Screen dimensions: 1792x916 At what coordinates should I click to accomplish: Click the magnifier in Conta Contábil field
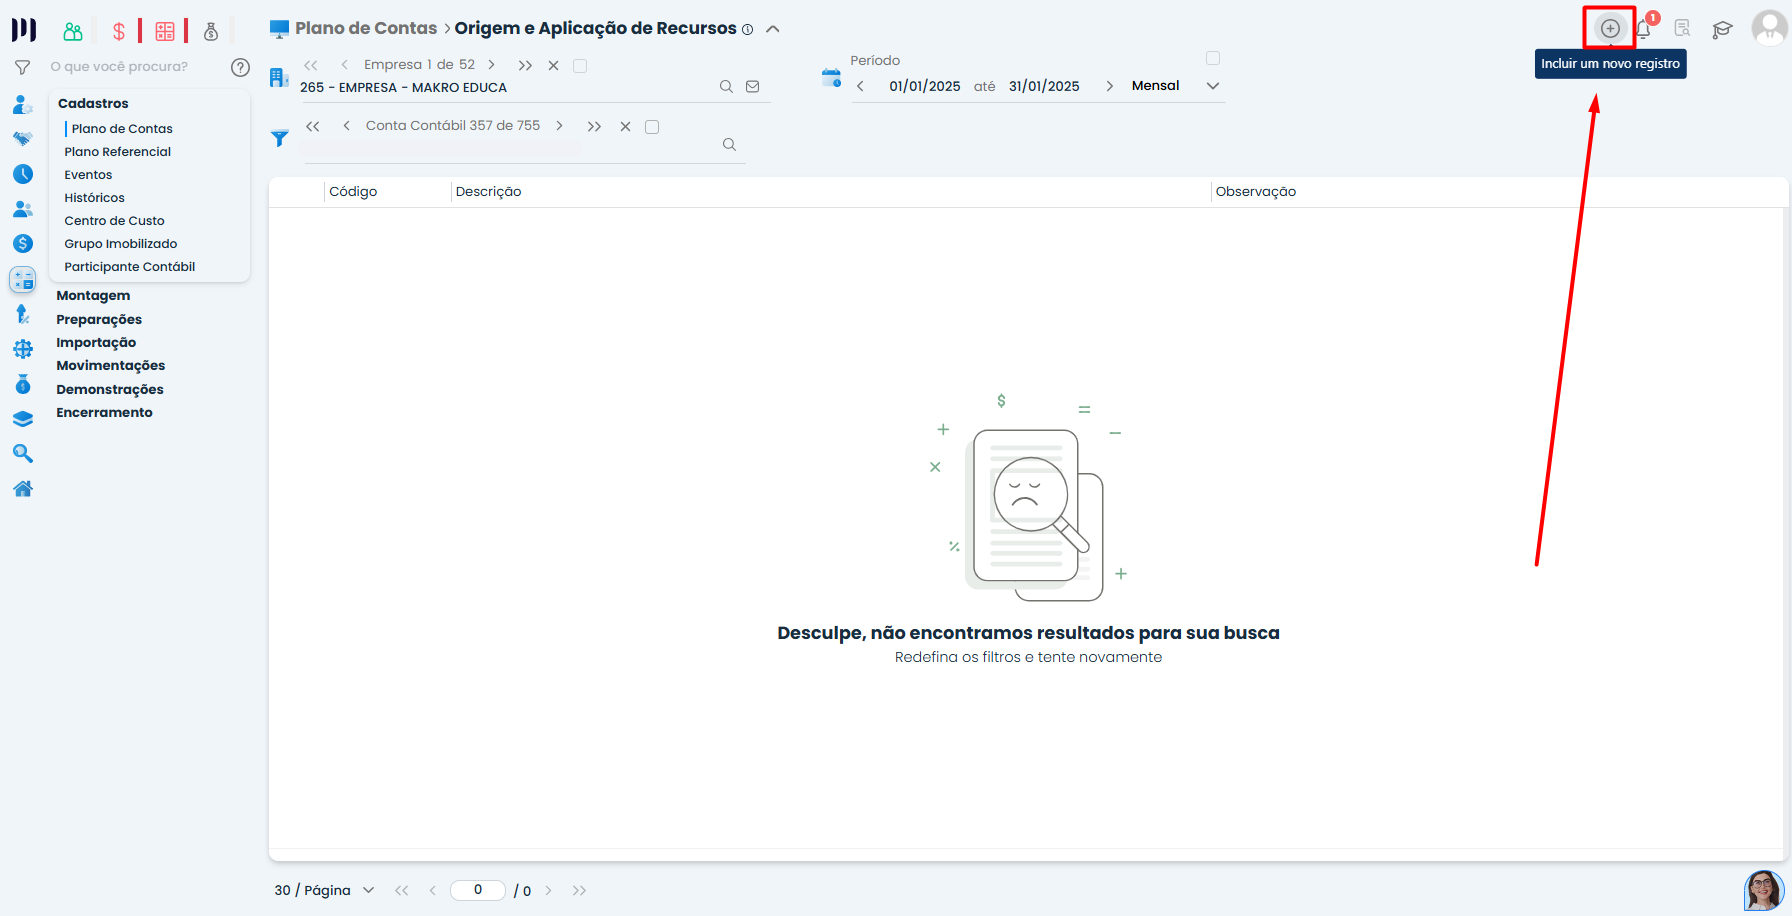click(x=730, y=145)
